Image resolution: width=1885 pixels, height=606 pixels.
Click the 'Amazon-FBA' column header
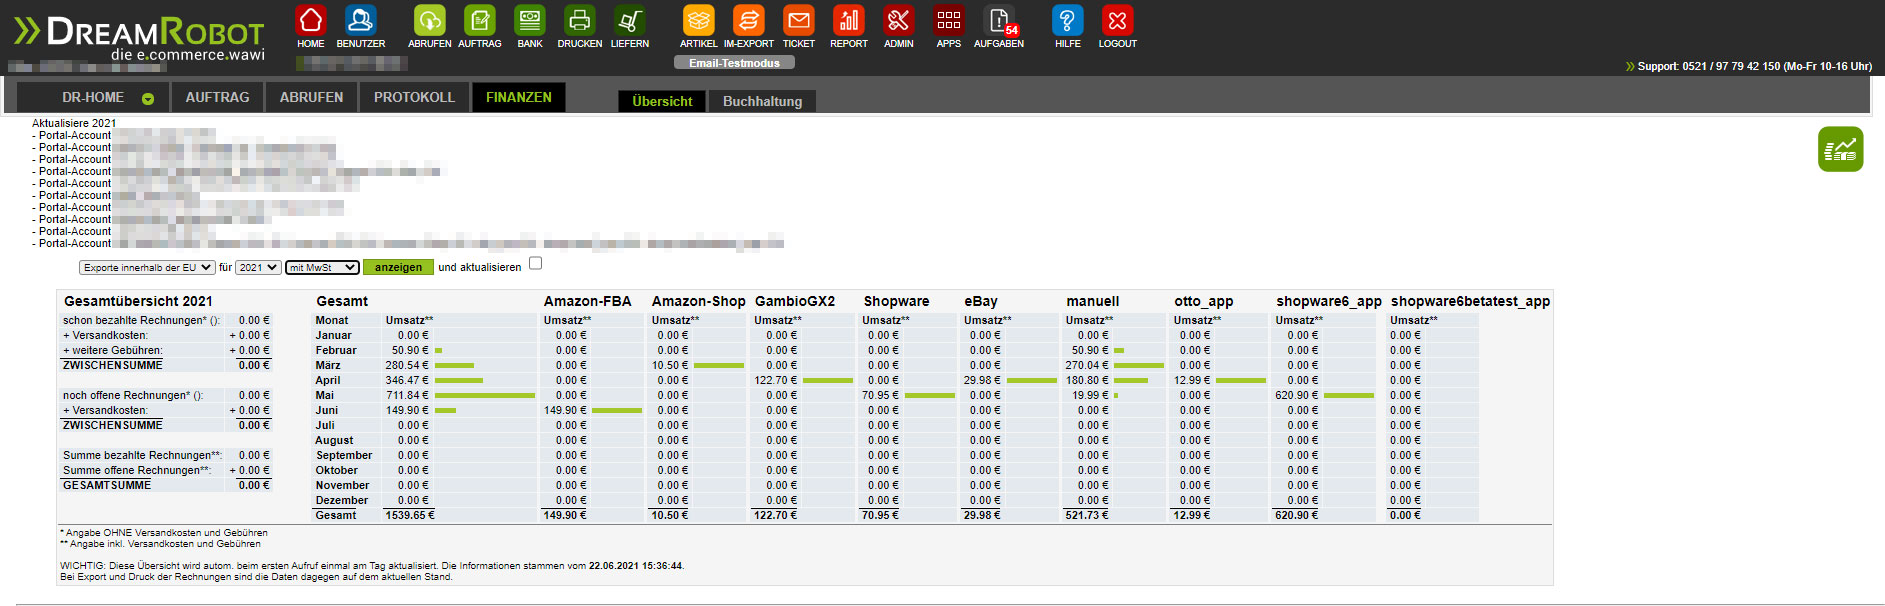(x=588, y=301)
